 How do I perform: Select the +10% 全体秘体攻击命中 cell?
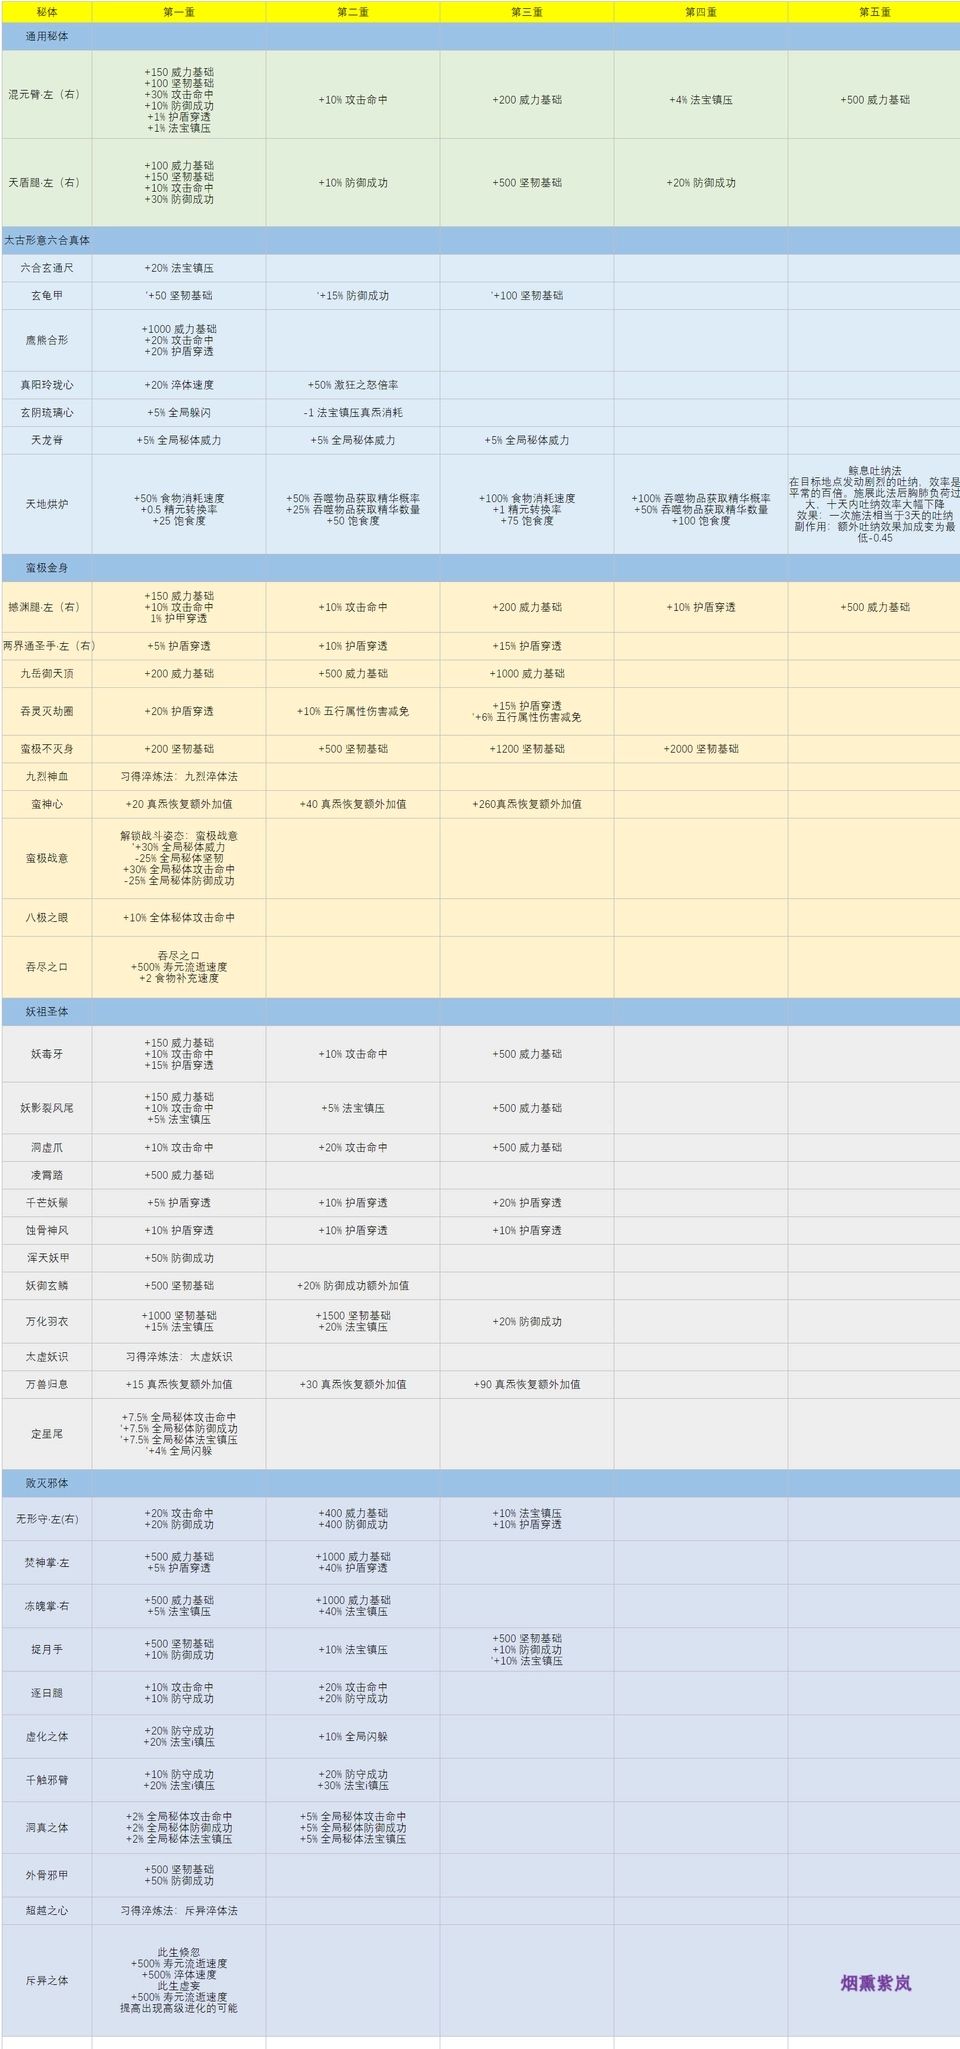(179, 918)
